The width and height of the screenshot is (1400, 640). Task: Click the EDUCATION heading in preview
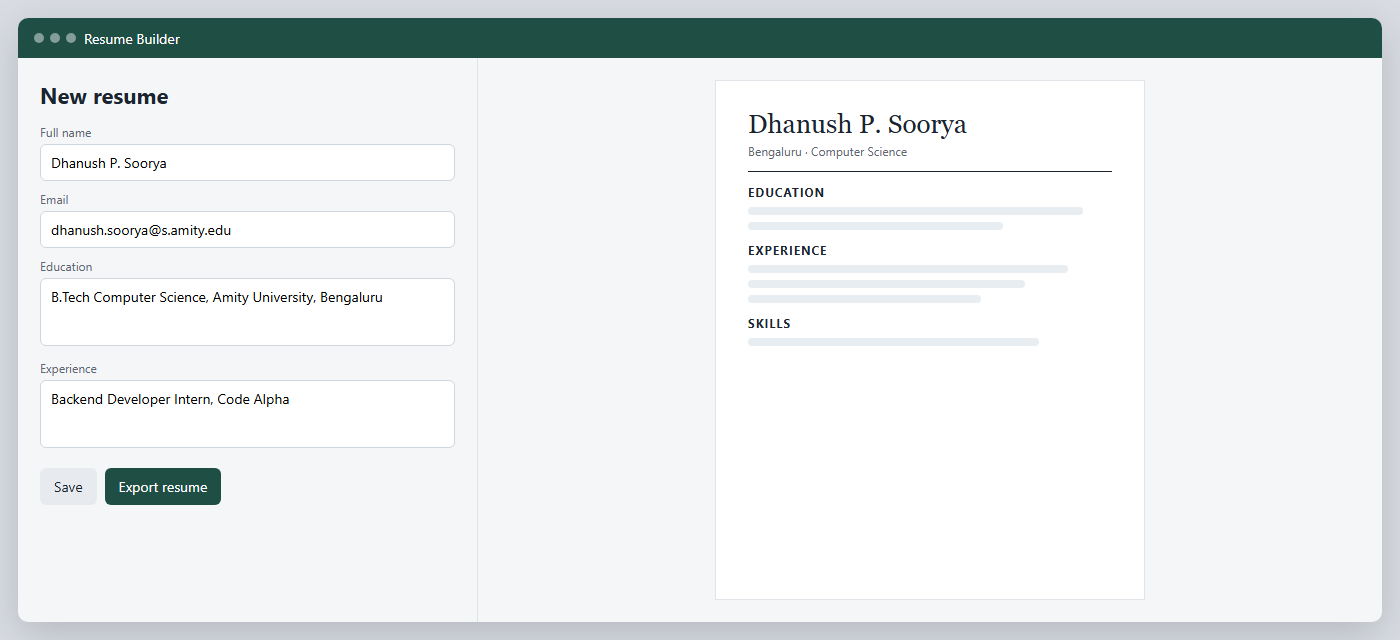[x=786, y=193]
